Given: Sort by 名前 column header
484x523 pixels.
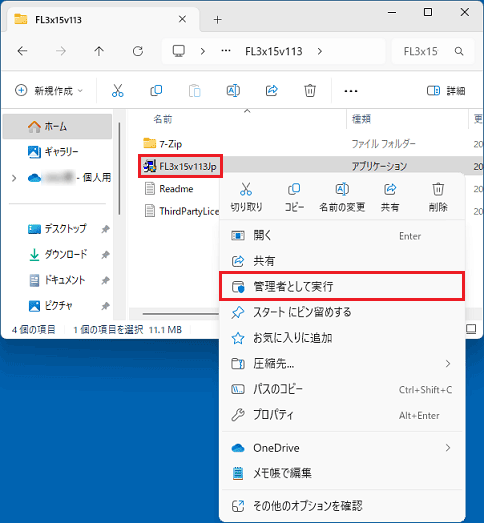Looking at the screenshot, I should (162, 119).
